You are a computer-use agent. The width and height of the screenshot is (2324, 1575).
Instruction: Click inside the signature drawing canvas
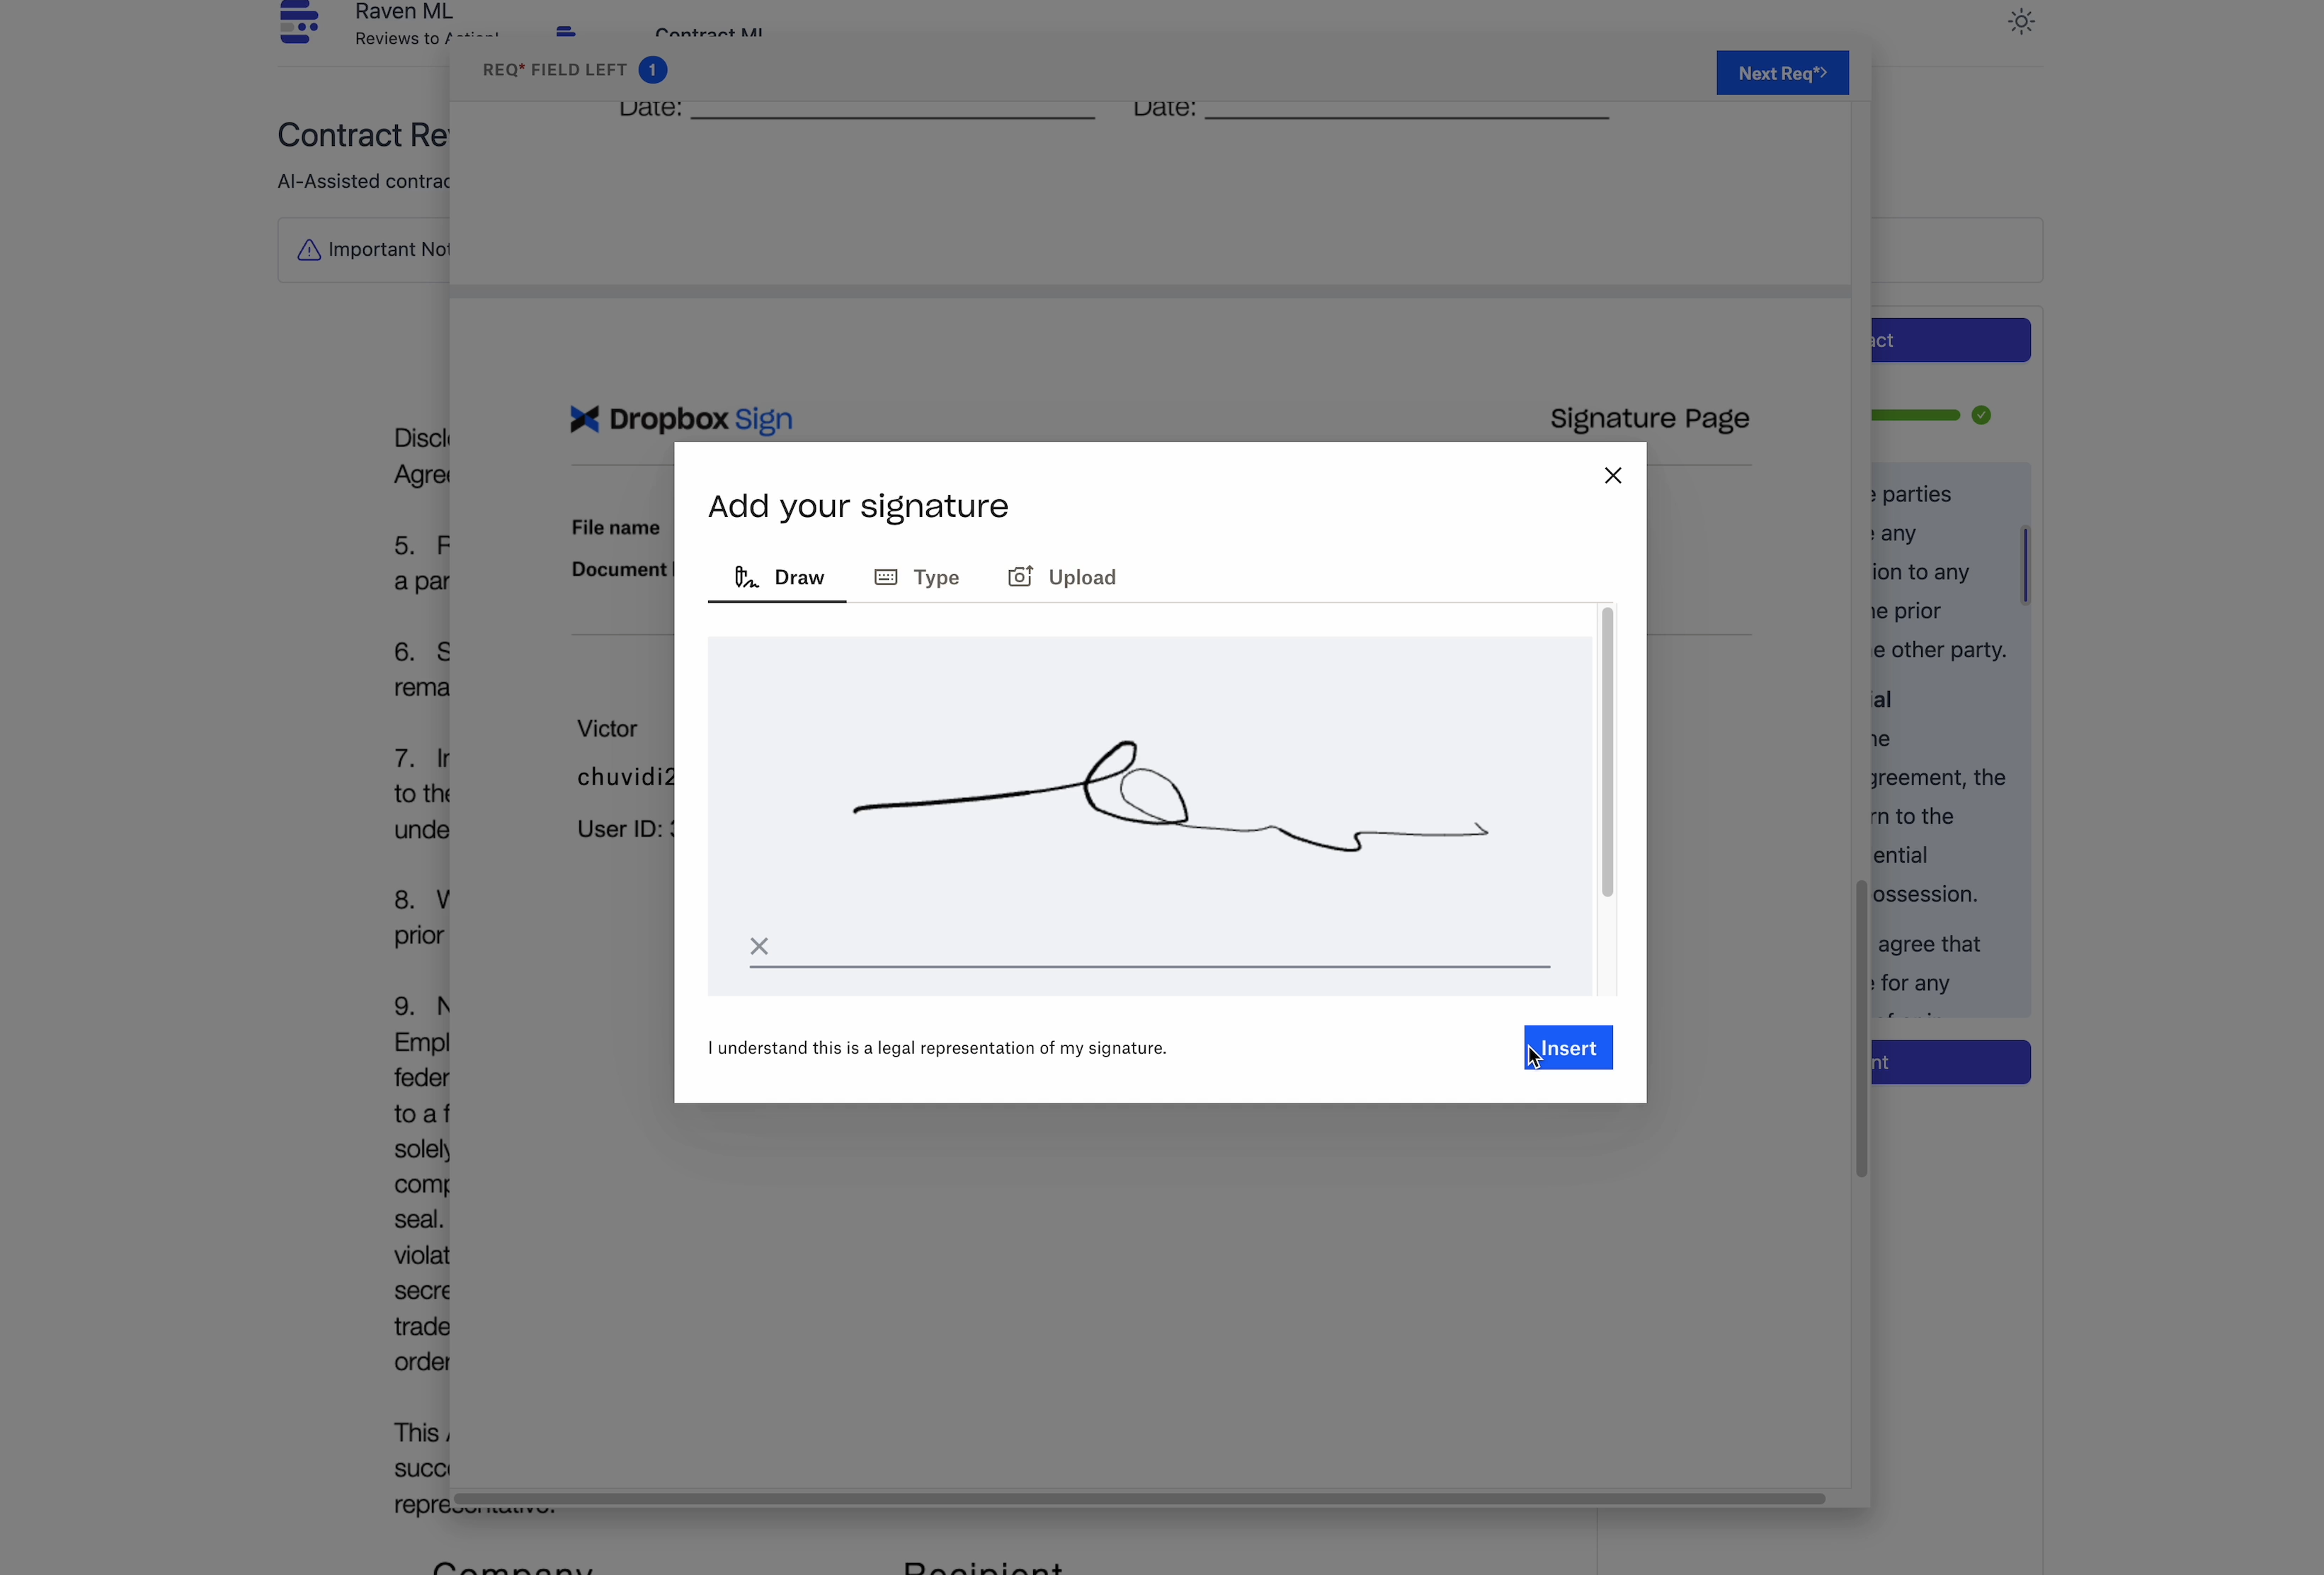tap(1150, 700)
